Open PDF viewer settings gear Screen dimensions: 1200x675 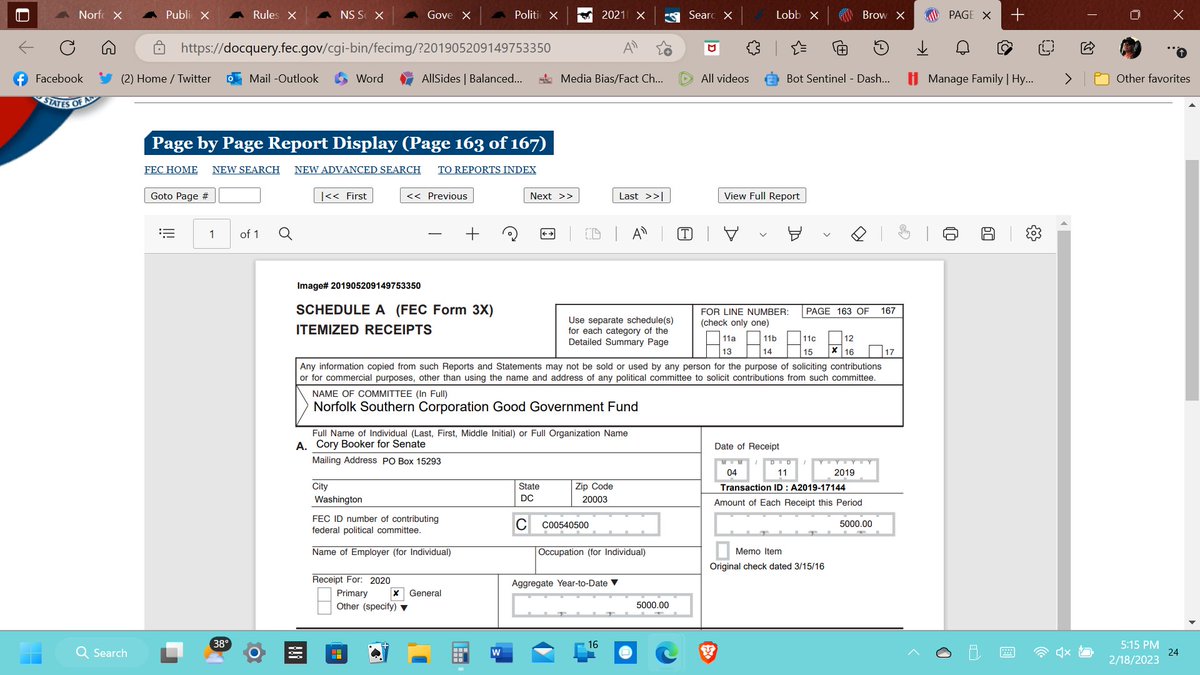[1034, 234]
